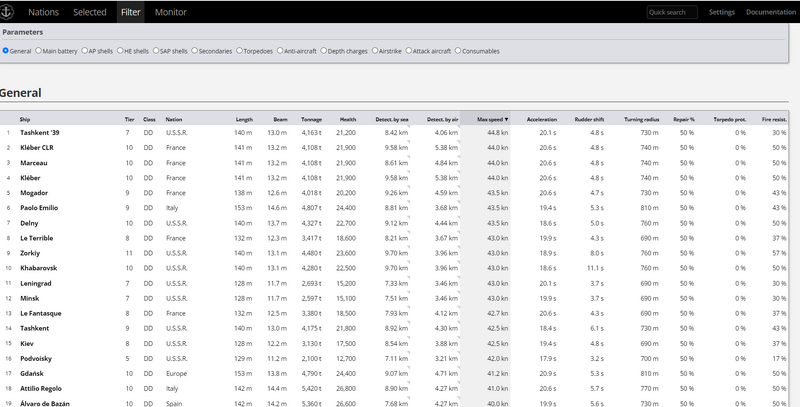
Task: Open the Khabarovsk ship entry
Action: pos(38,268)
